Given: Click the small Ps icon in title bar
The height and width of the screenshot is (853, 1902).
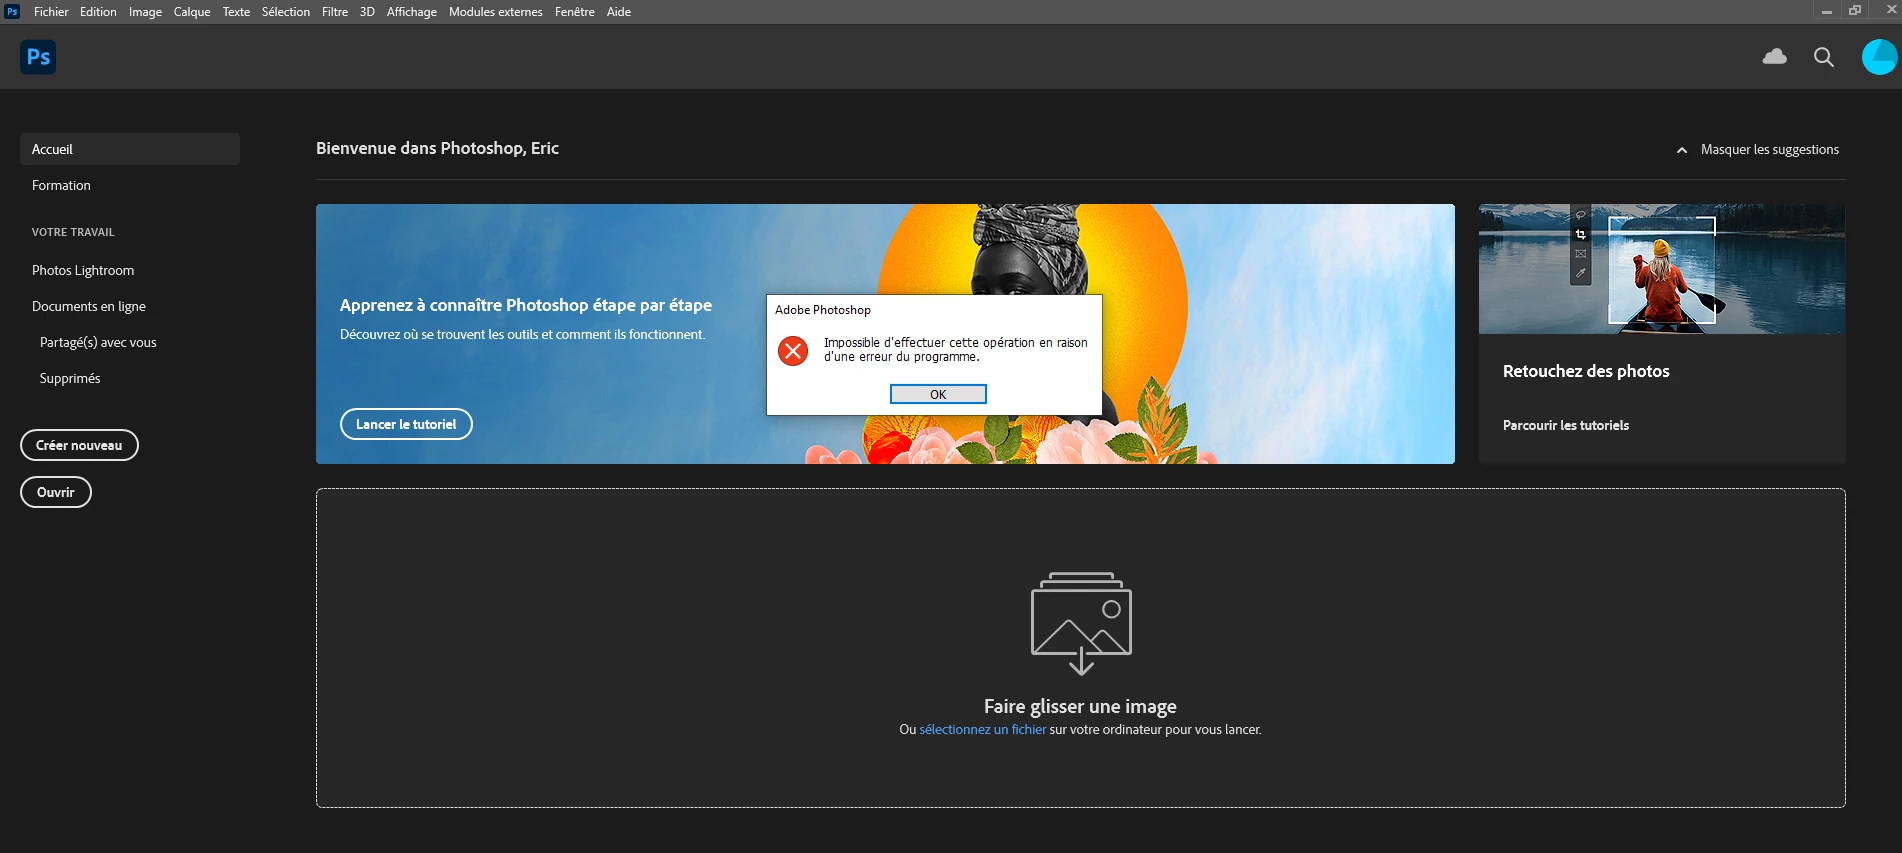Looking at the screenshot, I should click(12, 12).
